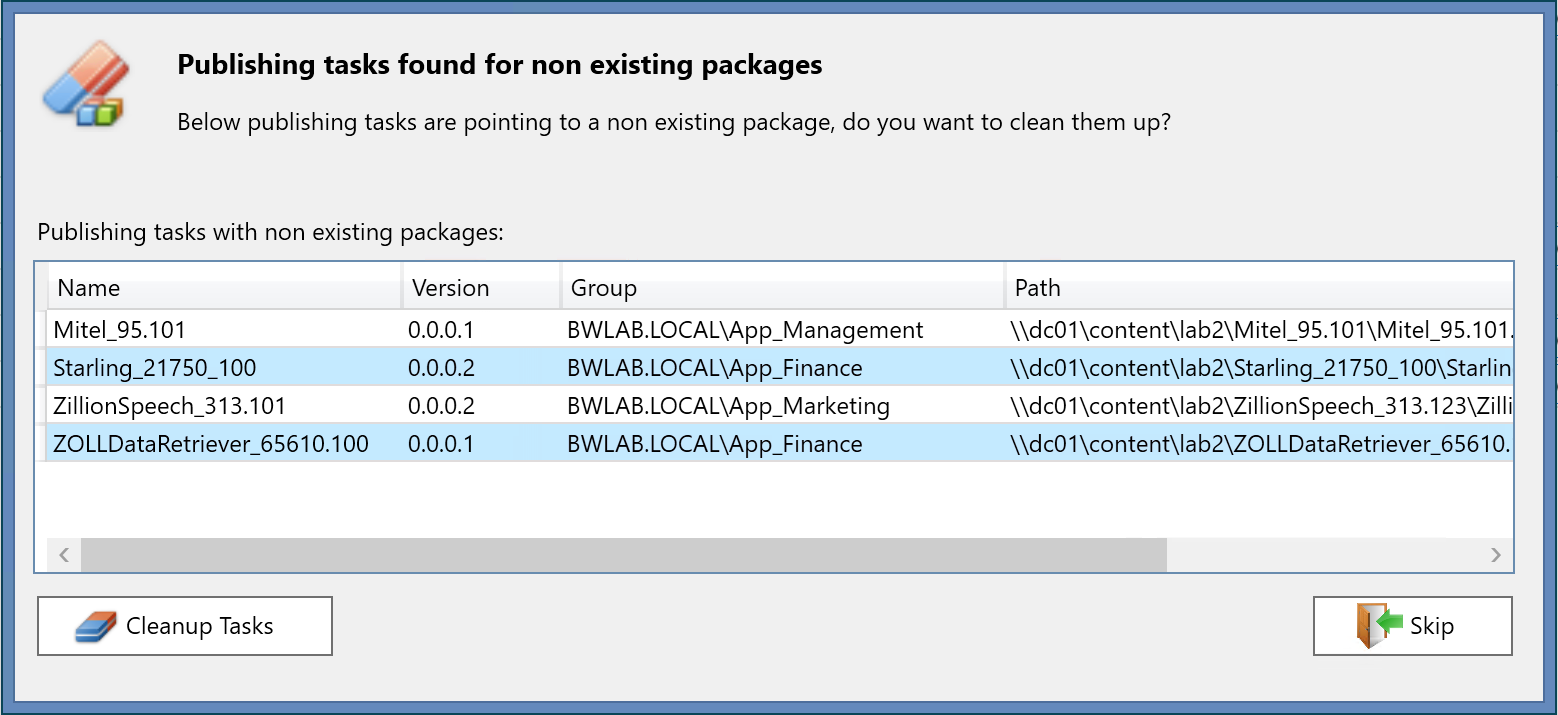
Task: Click the BWLAB.LOCAL\App_Marketing group cell
Action: pos(728,406)
